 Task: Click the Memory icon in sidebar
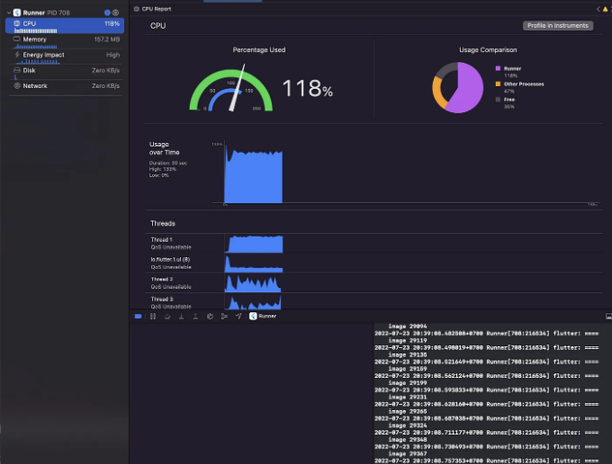17,39
